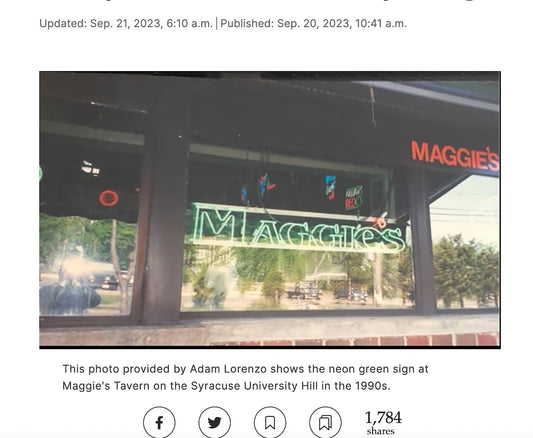533x438 pixels.
Task: Bookmark this article with the single-bookmark icon
Action: coord(270,422)
